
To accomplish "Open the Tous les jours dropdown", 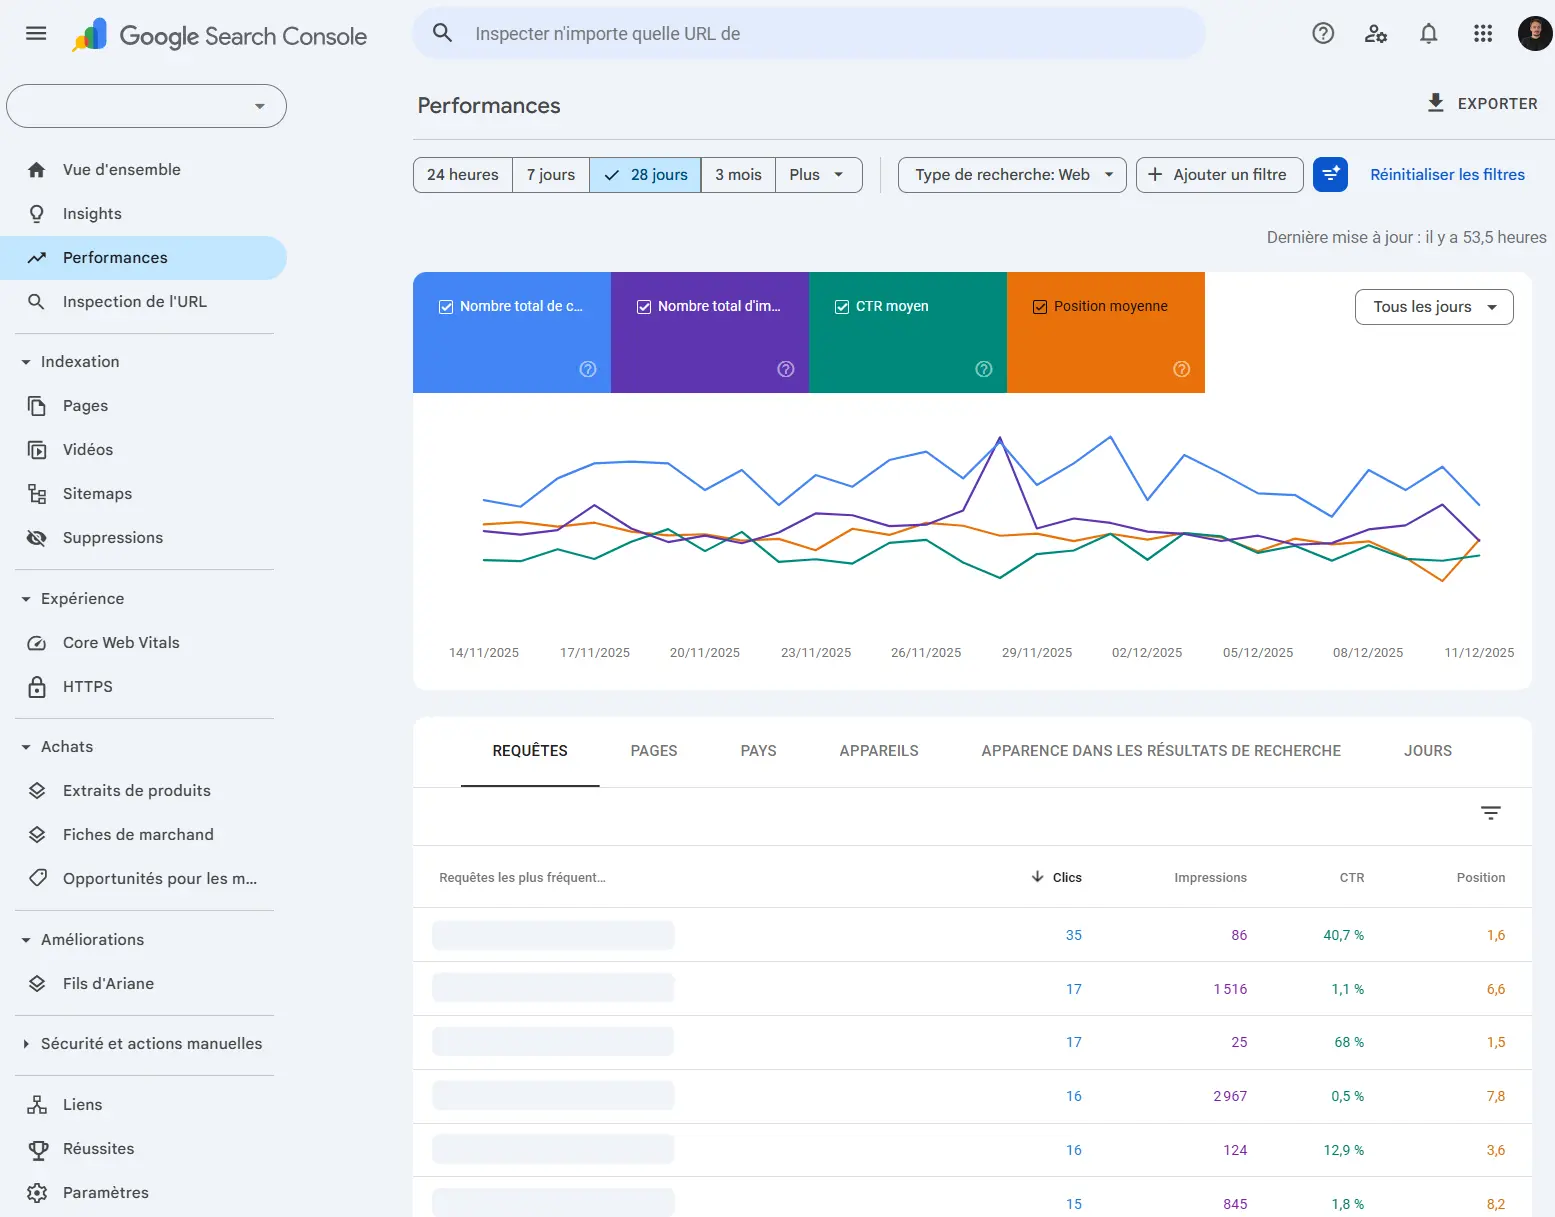I will [x=1433, y=307].
